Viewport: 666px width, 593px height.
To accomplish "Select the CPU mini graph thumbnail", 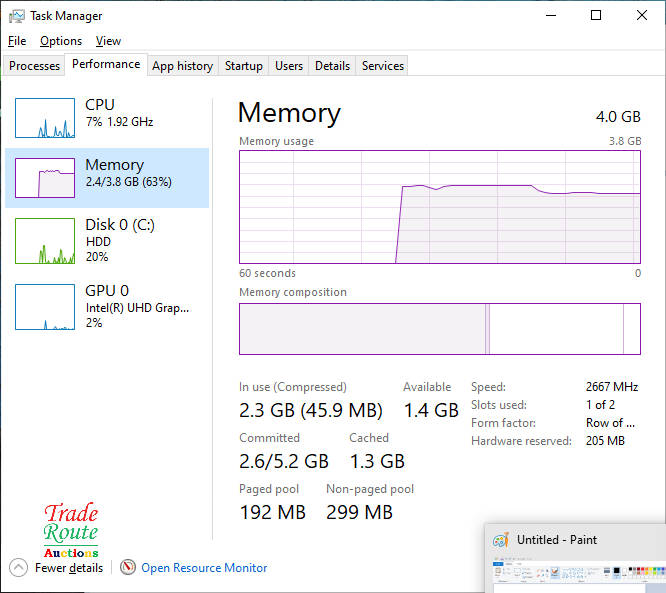I will (x=45, y=118).
